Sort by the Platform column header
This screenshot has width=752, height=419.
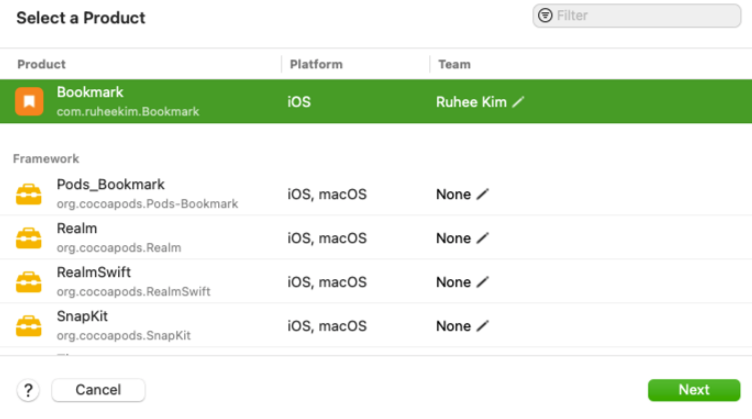pyautogui.click(x=316, y=64)
